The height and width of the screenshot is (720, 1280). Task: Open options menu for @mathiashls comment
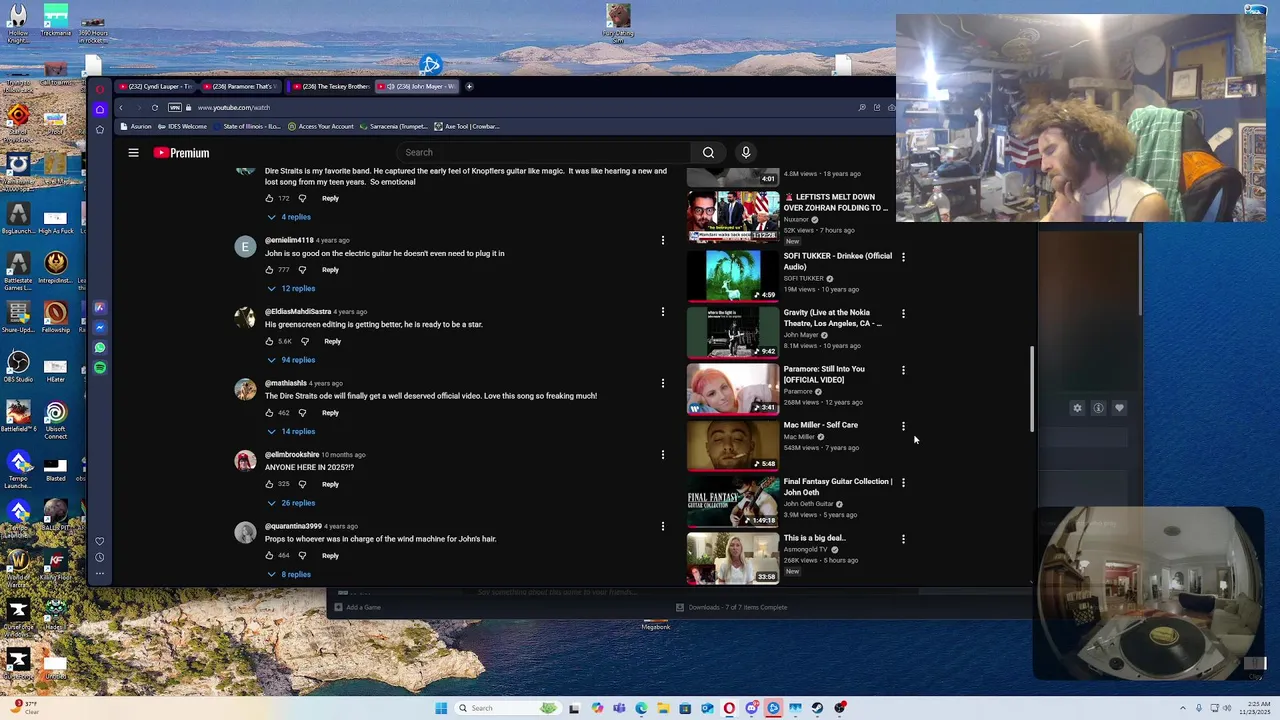click(x=662, y=383)
